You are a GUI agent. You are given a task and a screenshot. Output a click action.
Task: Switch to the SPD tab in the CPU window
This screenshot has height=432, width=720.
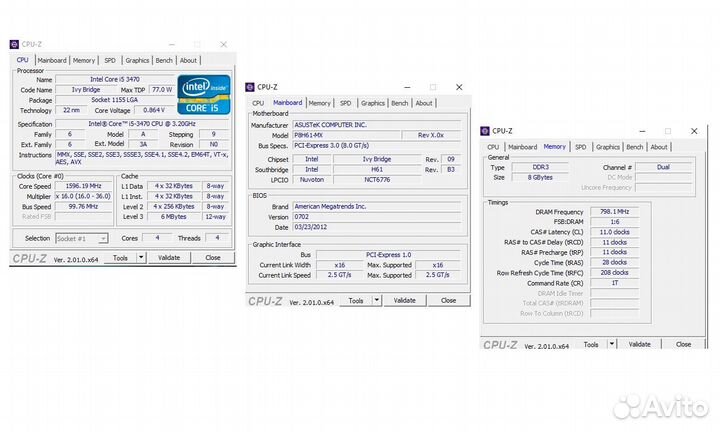pyautogui.click(x=110, y=60)
